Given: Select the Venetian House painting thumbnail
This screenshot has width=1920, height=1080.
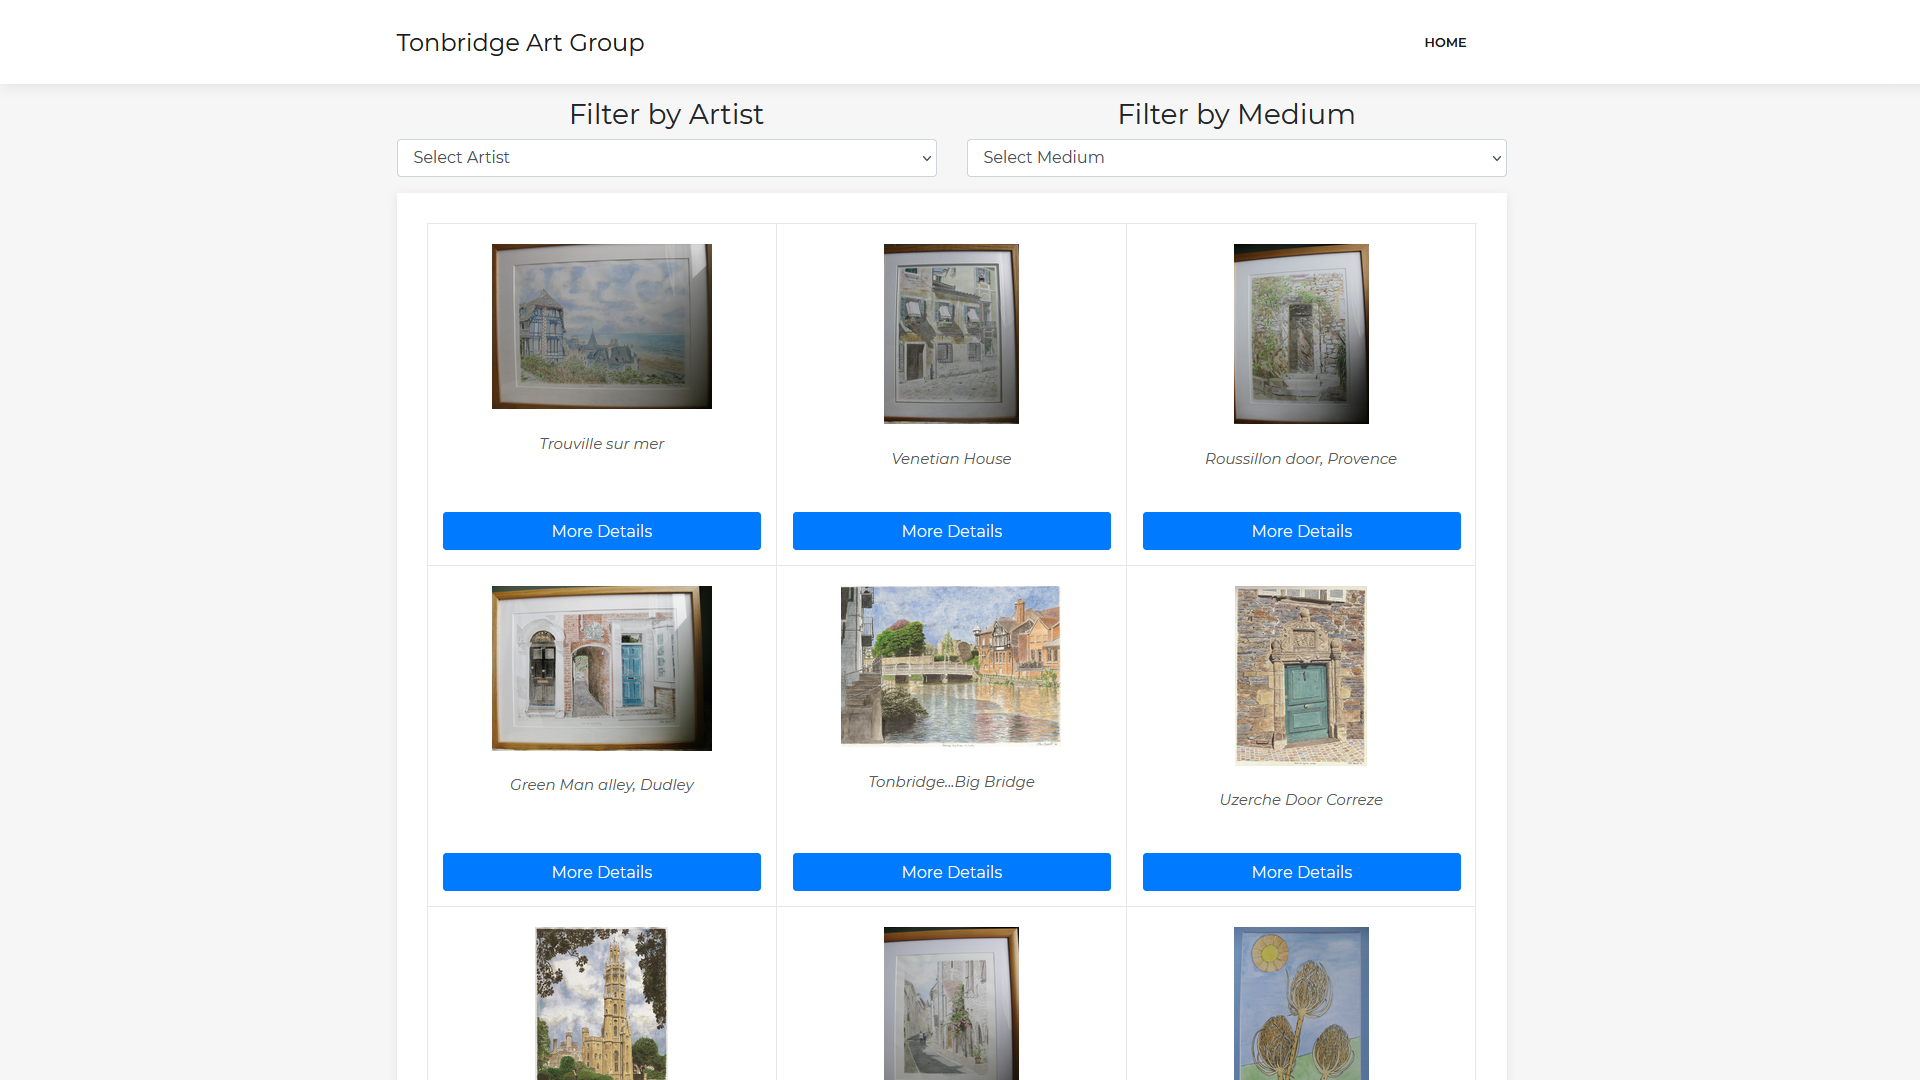Looking at the screenshot, I should [951, 334].
